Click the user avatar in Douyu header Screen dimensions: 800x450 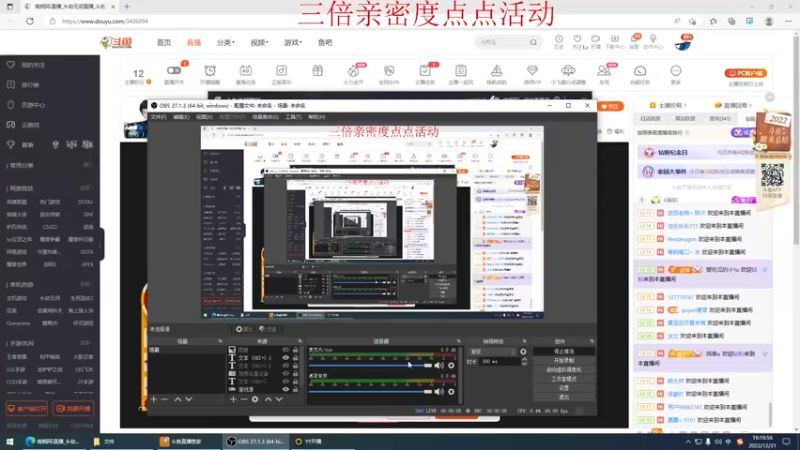tap(683, 43)
